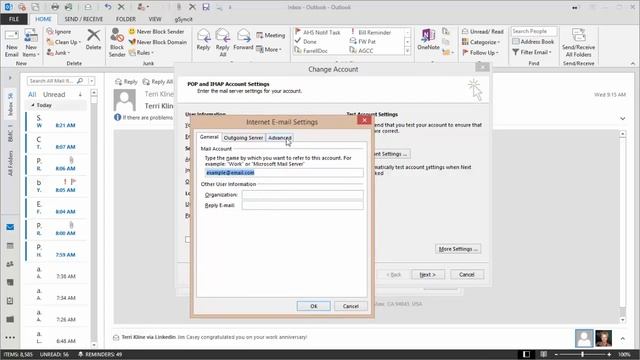
Task: Send to OneNote icon
Action: 428,40
